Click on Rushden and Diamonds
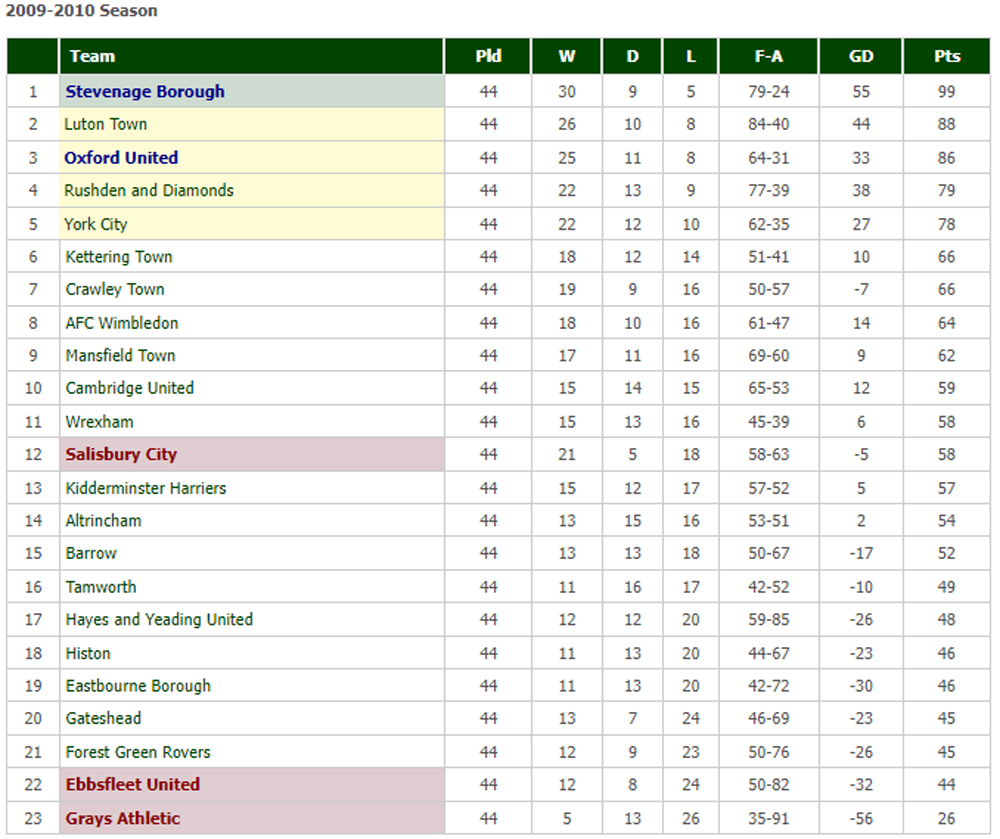This screenshot has height=839, width=1000. (149, 190)
